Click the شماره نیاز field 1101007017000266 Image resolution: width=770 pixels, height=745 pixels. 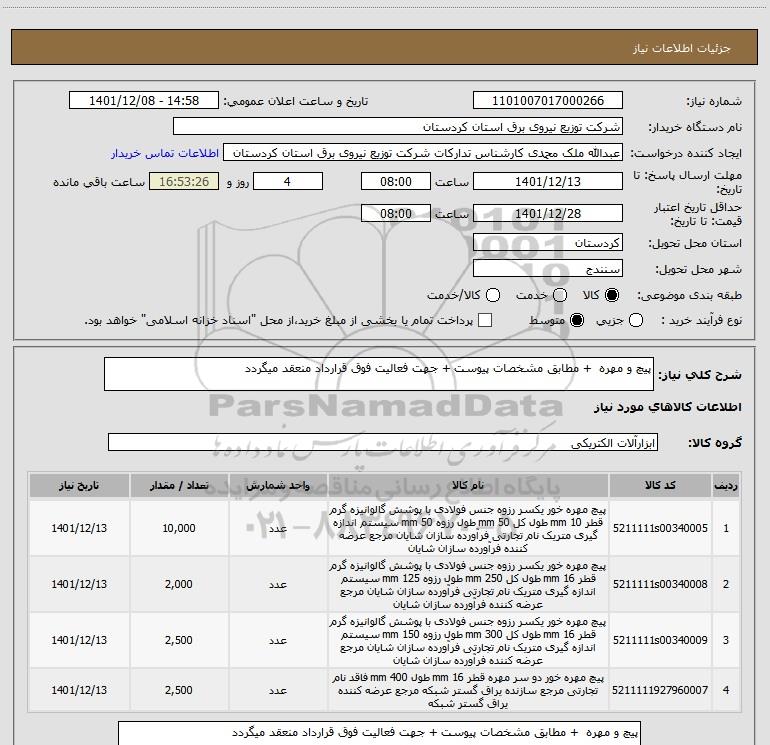point(548,101)
